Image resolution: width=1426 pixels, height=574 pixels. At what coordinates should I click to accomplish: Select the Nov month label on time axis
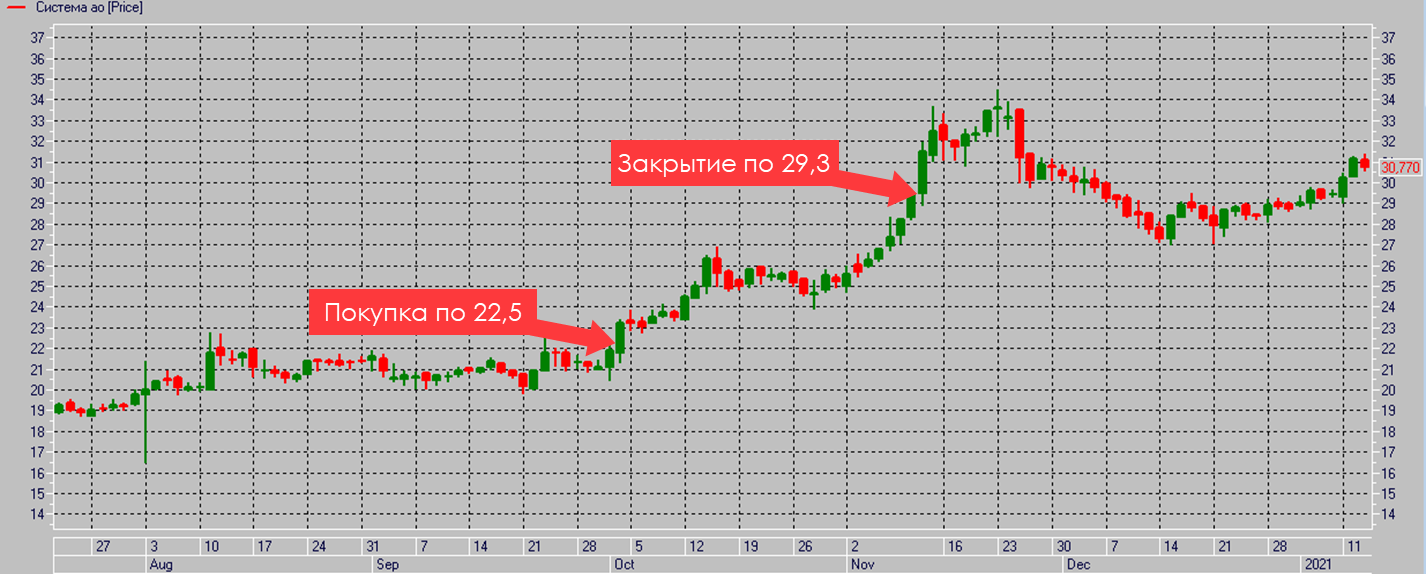click(863, 565)
